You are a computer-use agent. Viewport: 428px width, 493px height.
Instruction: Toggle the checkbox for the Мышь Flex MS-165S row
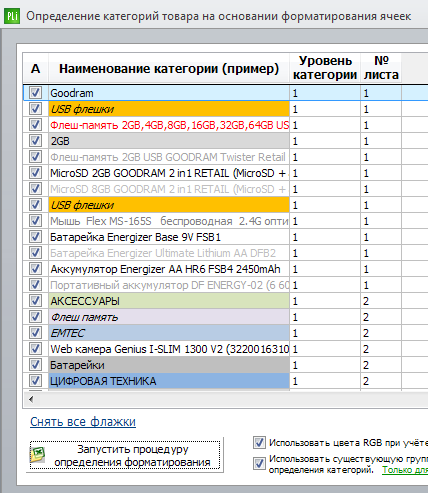pos(35,221)
